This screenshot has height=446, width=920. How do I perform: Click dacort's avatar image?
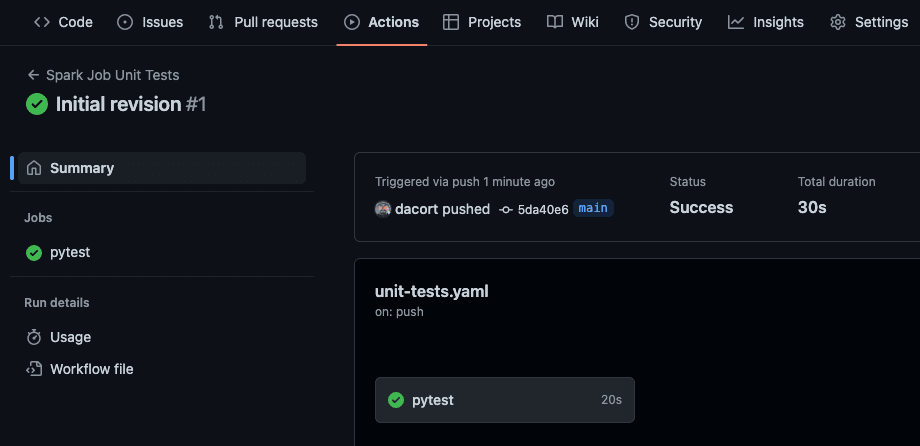[383, 209]
